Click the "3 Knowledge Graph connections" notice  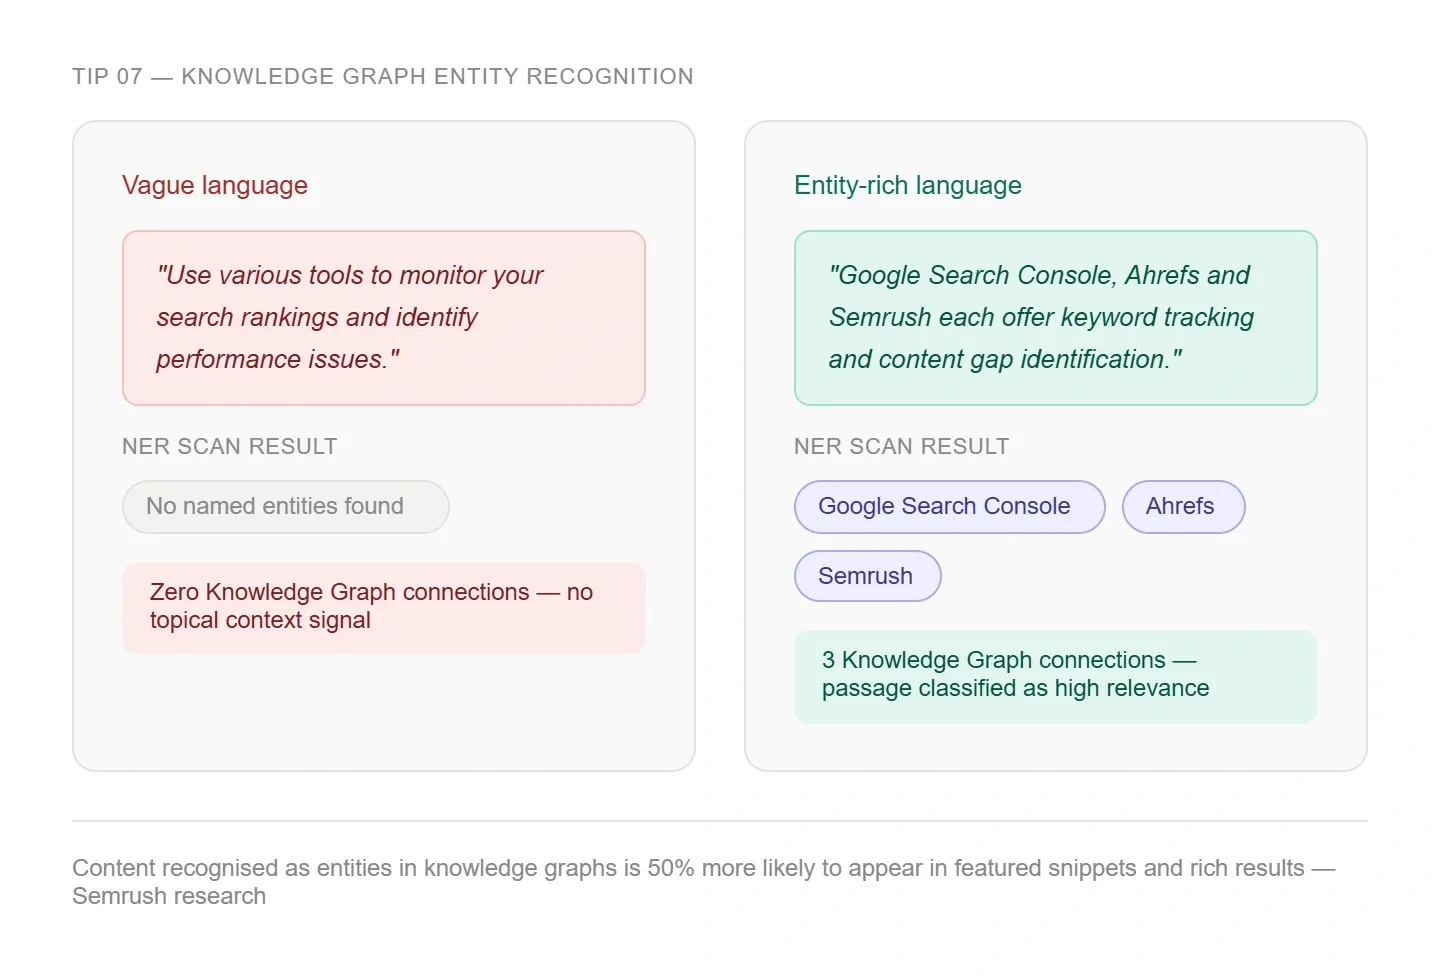point(1055,675)
